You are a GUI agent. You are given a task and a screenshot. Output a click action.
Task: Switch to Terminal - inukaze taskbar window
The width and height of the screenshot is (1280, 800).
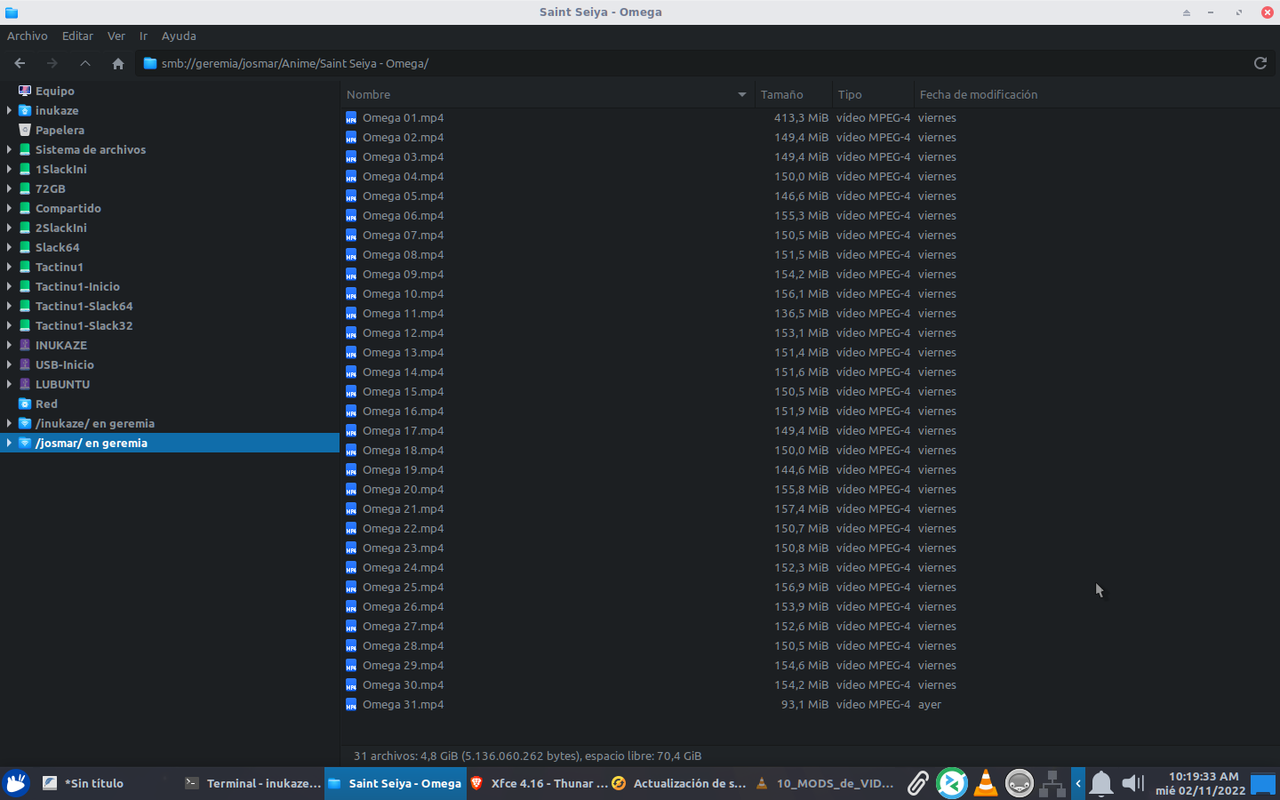pos(253,783)
